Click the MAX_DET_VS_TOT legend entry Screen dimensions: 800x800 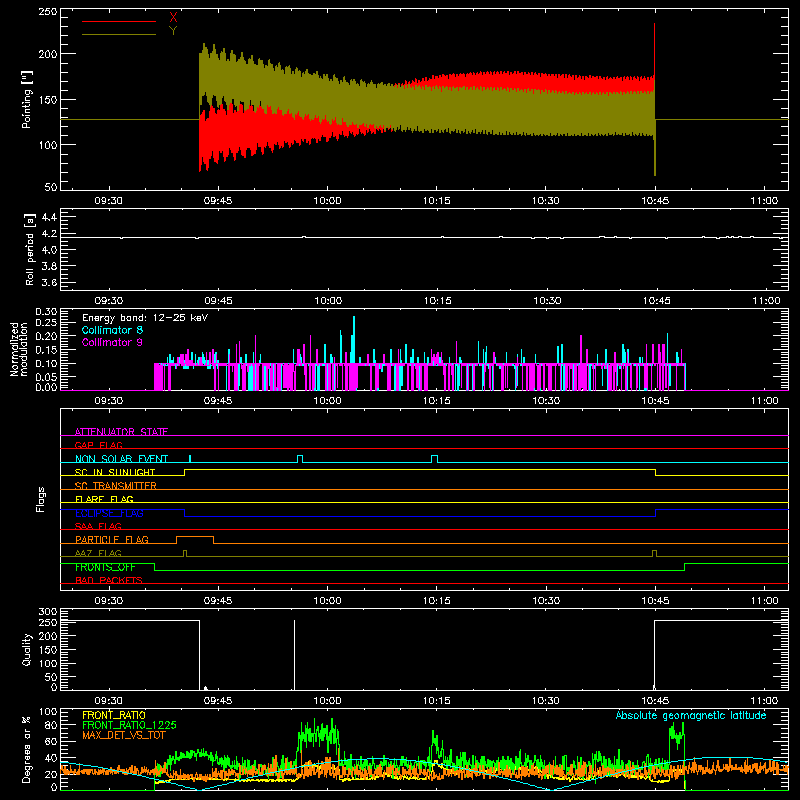[123, 735]
